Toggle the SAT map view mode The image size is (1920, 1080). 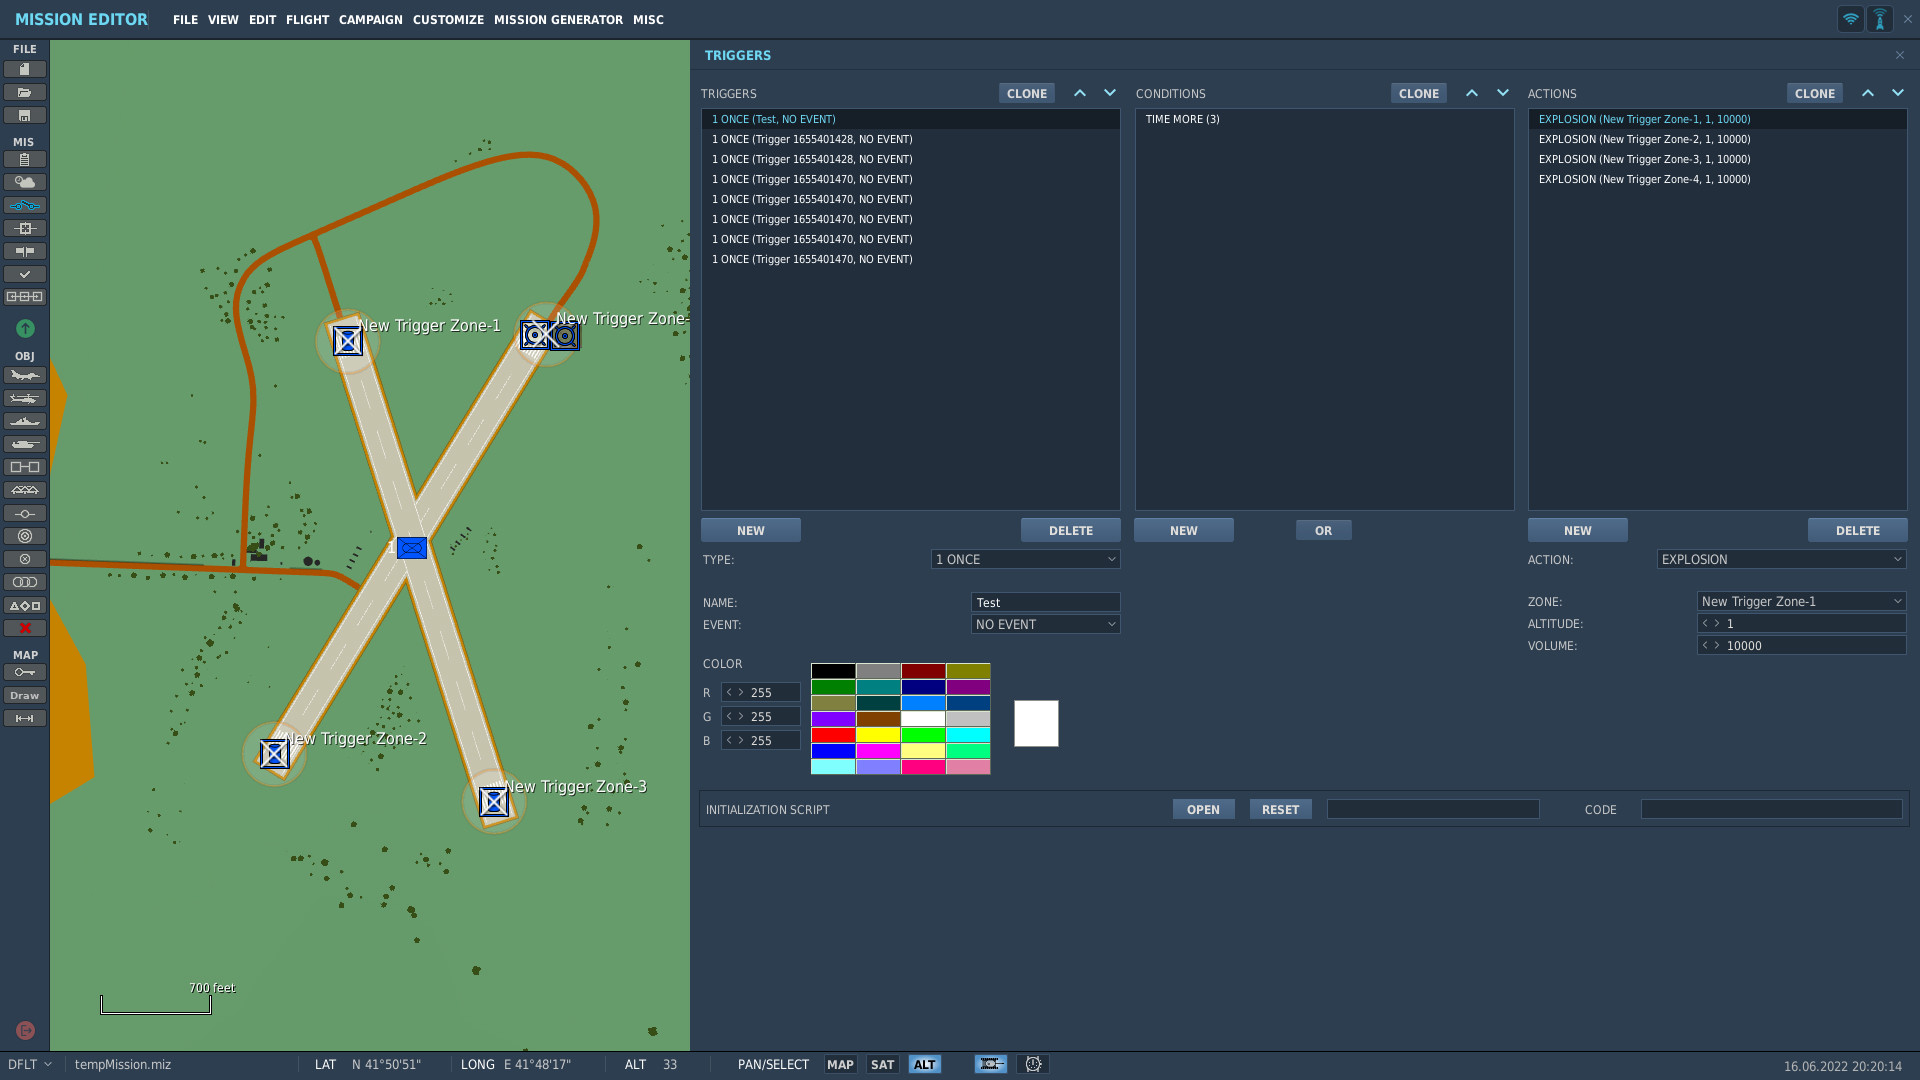pos(882,1064)
